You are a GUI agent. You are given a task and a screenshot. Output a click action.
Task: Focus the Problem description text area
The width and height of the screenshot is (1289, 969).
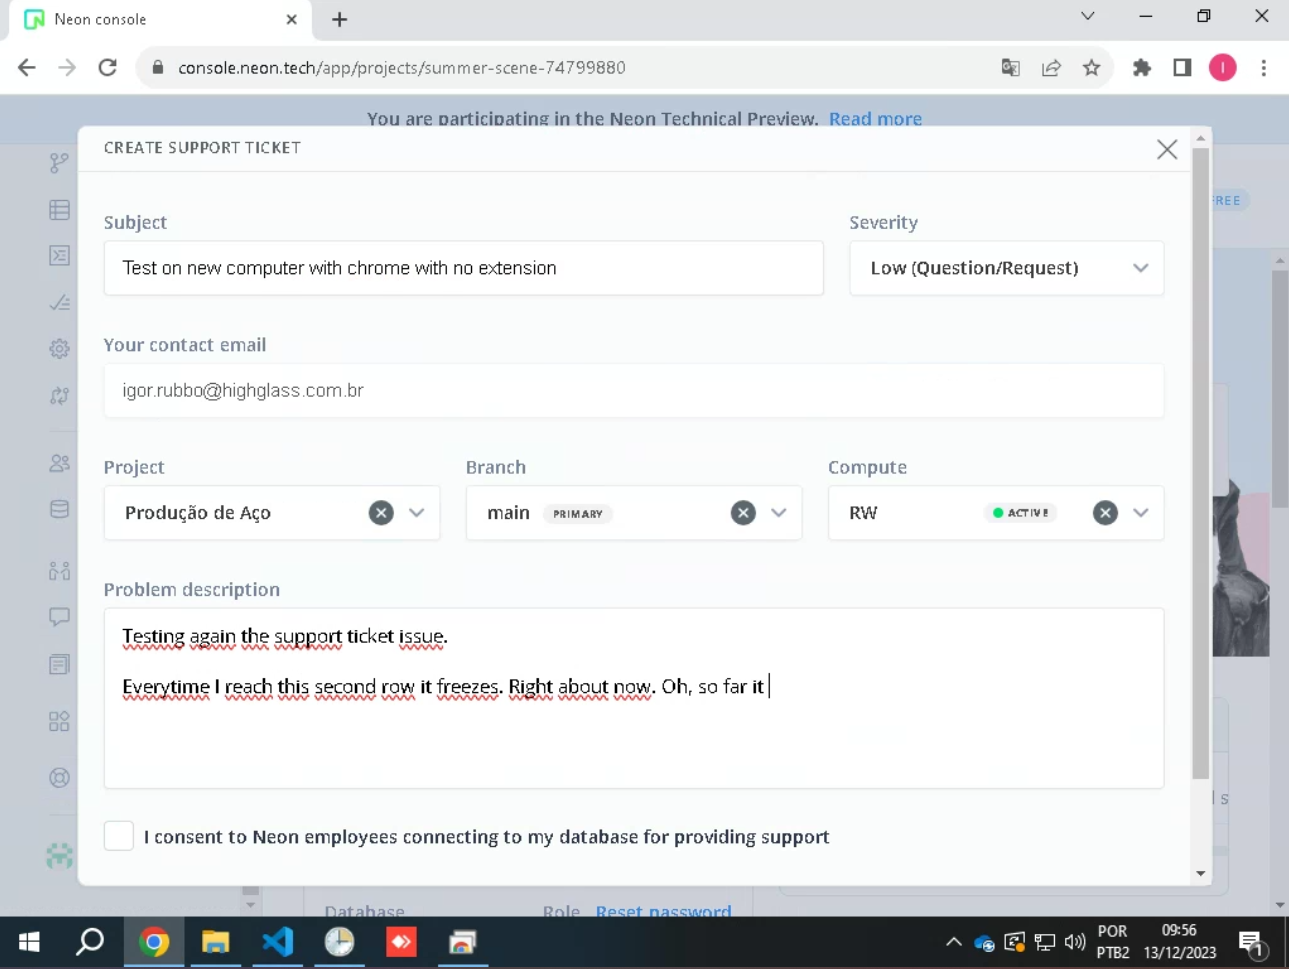[x=634, y=698]
